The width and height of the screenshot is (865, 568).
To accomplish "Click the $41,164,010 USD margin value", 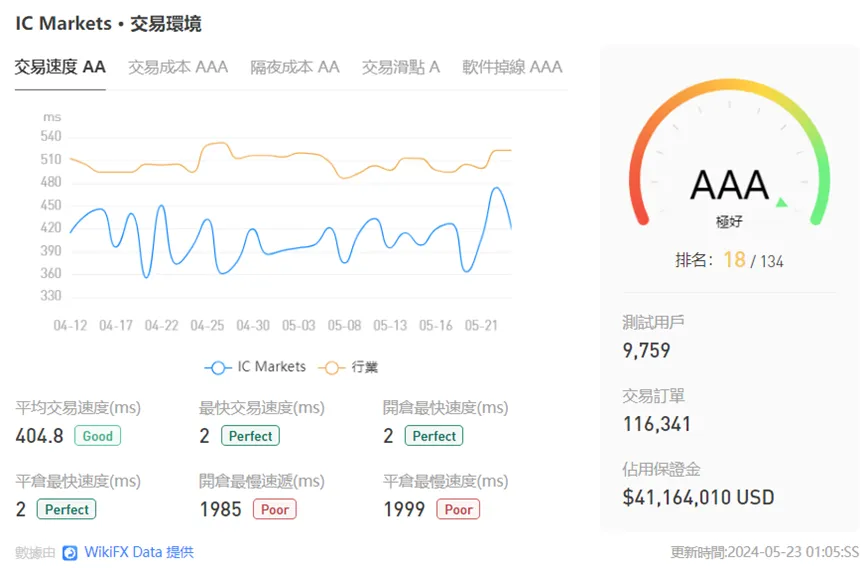I will (x=698, y=498).
